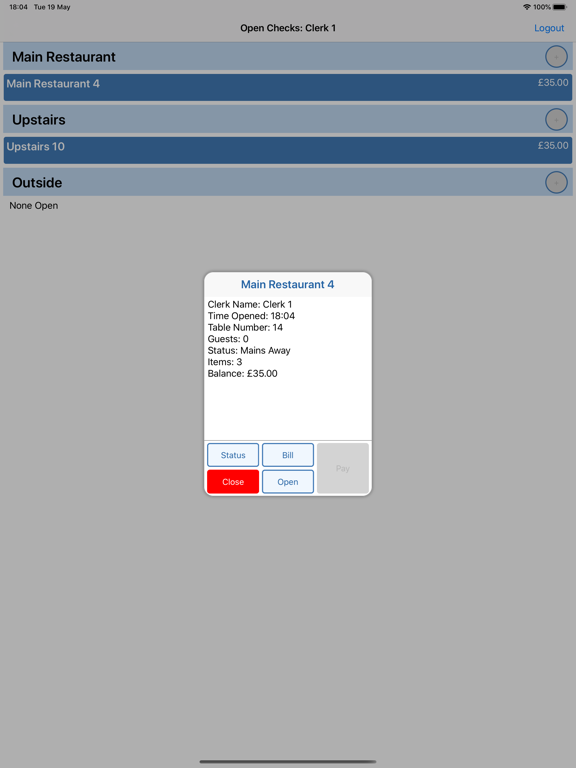Viewport: 576px width, 768px height.
Task: Click the Status button in the popup
Action: [x=233, y=455]
